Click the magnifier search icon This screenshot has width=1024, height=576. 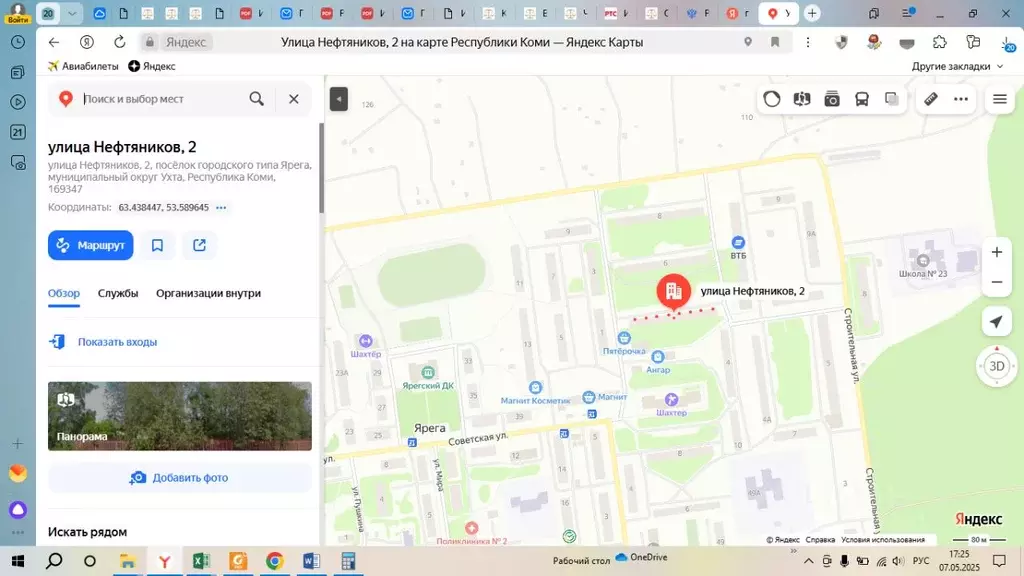pyautogui.click(x=257, y=99)
